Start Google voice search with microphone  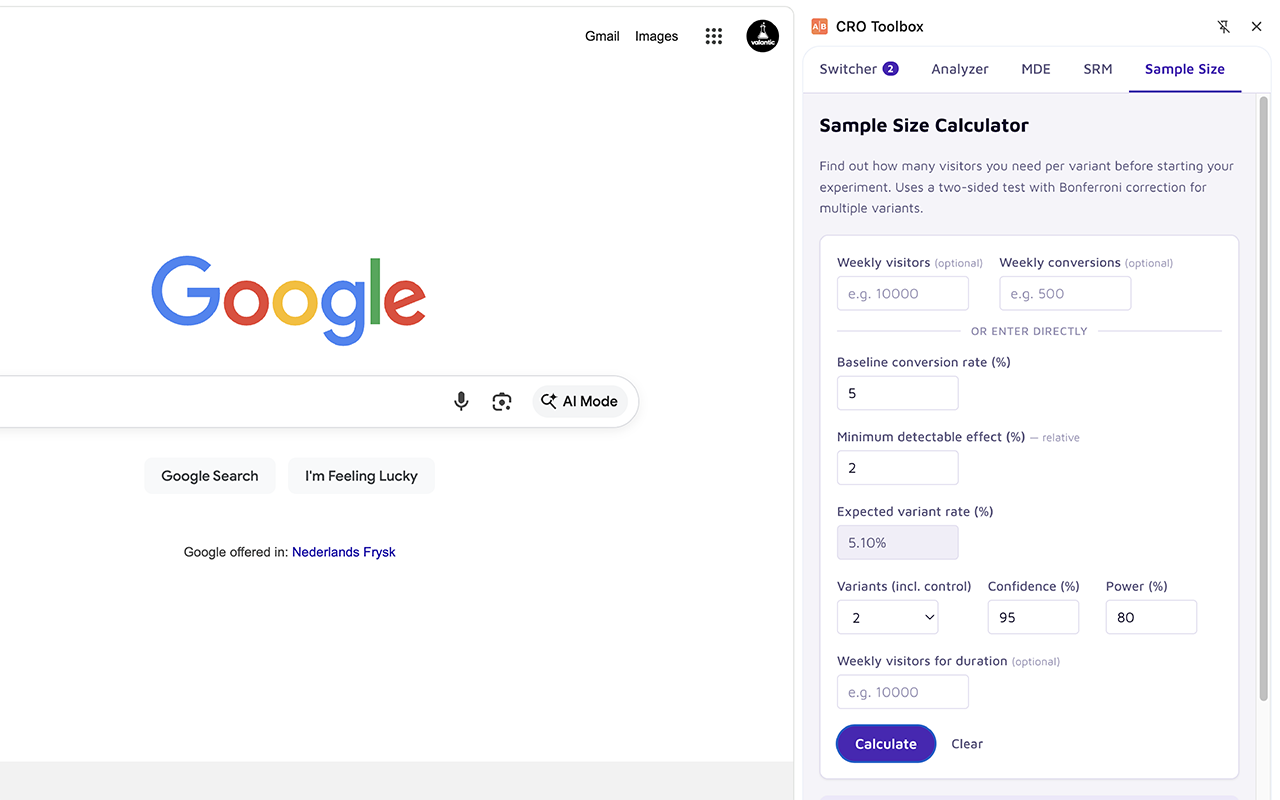coord(461,401)
